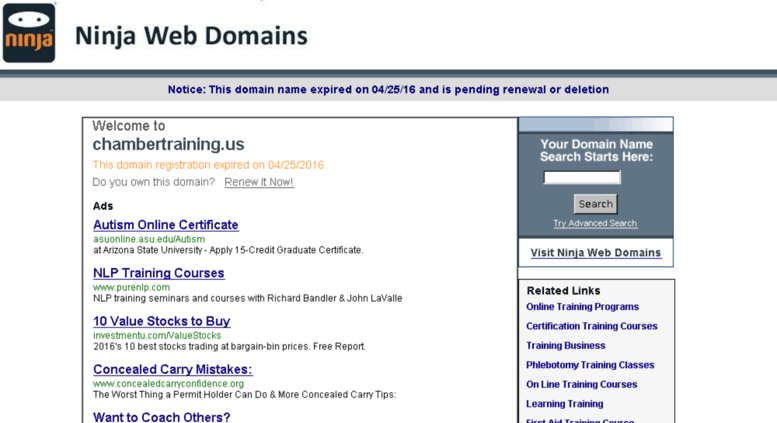777x423 pixels.
Task: Click the Related Links heading
Action: 563,291
